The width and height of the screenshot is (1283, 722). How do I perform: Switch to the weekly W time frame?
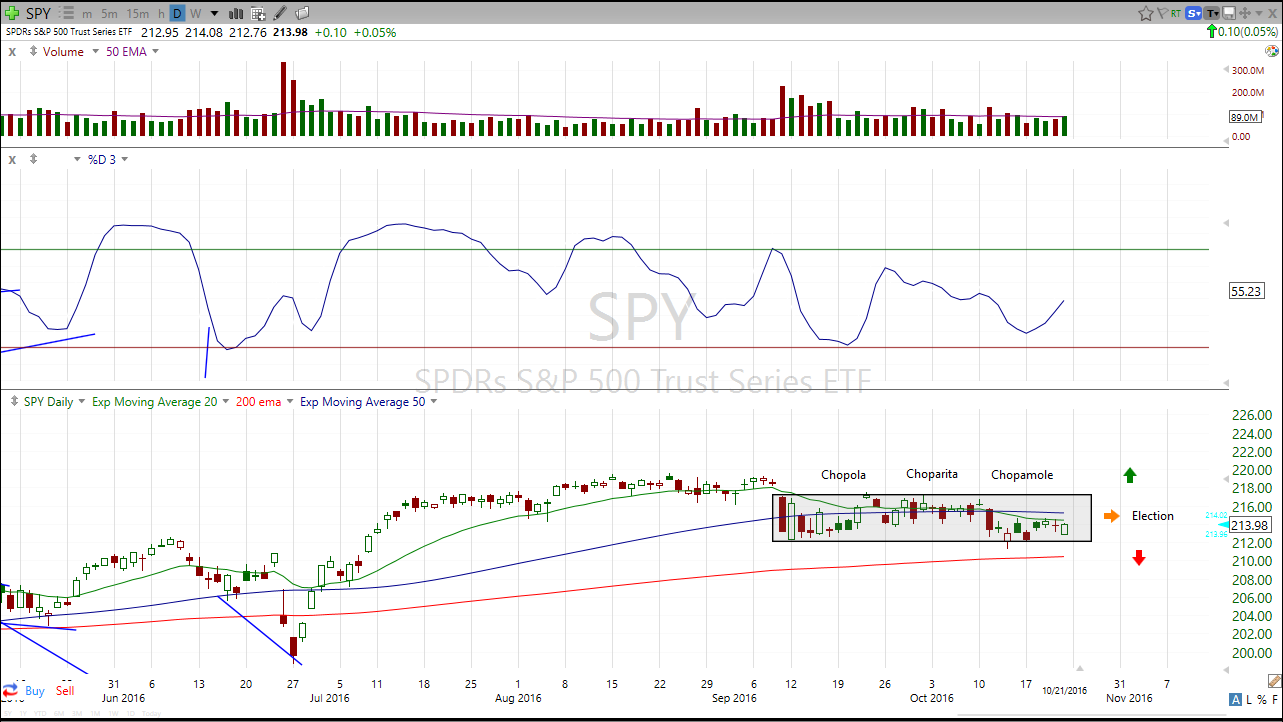[x=195, y=13]
